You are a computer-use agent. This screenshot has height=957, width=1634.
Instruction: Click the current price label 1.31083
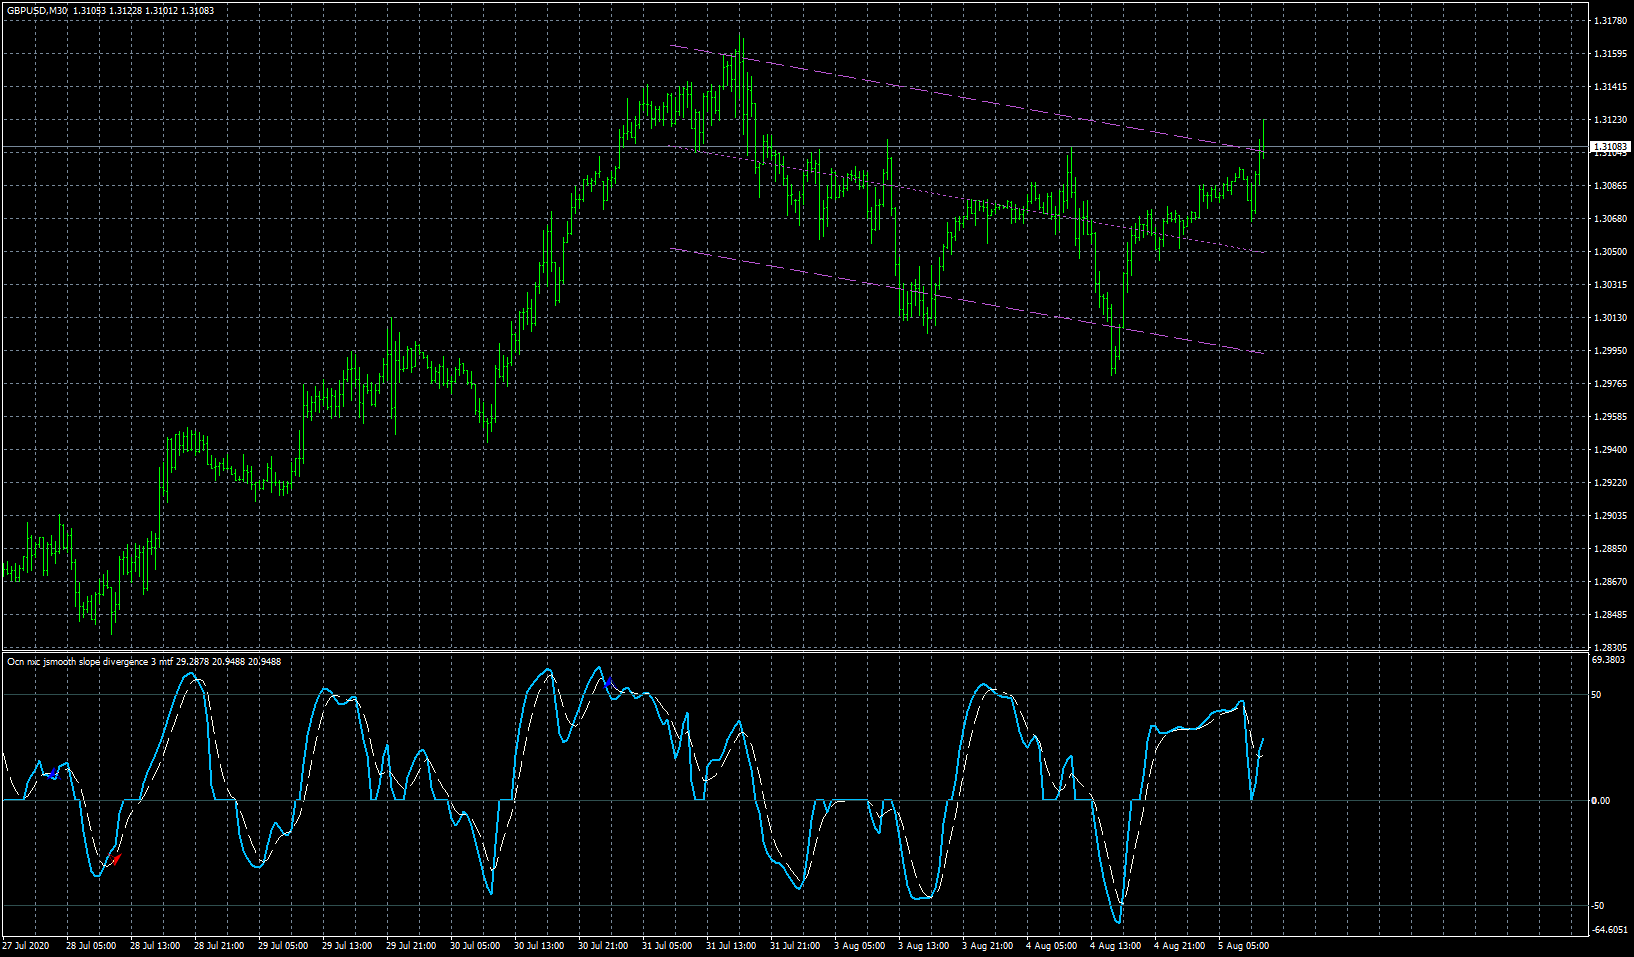(x=1610, y=147)
